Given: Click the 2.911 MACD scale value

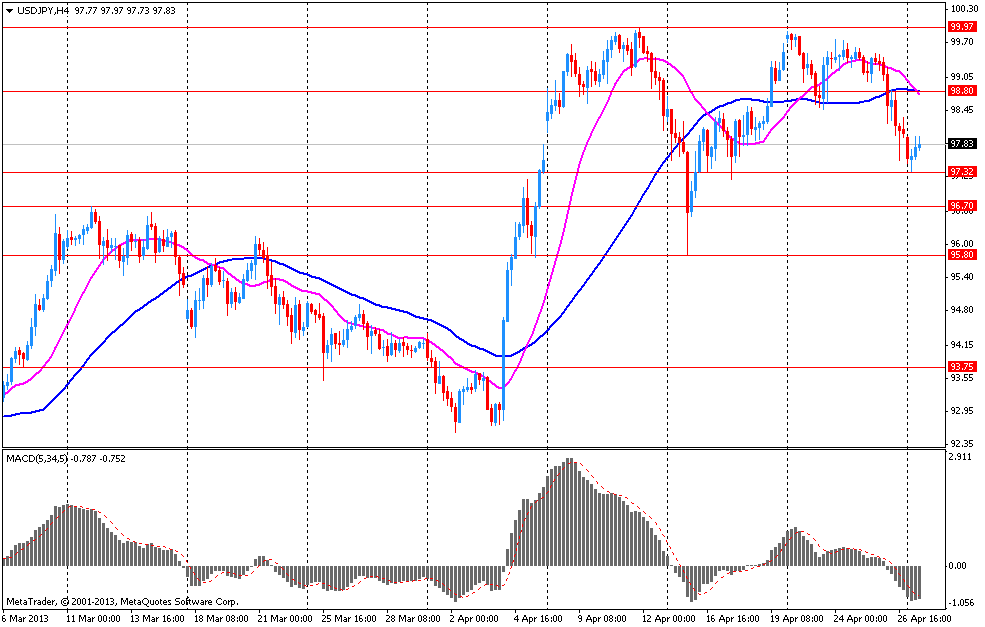Looking at the screenshot, I should click(x=962, y=457).
